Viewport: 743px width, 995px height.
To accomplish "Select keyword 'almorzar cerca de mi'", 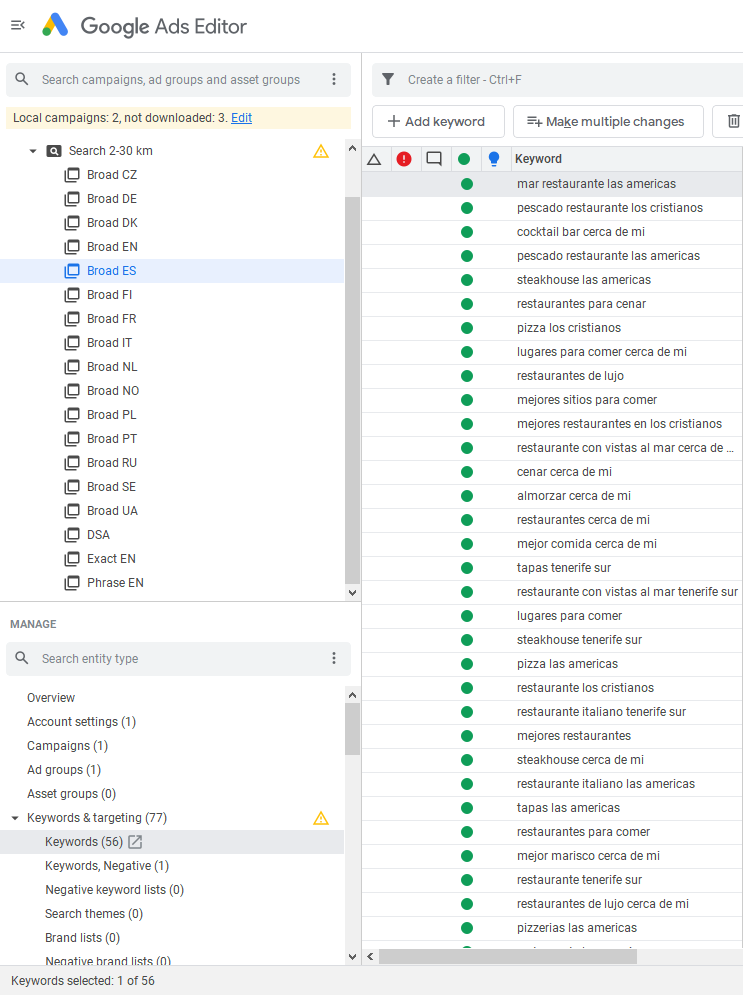I will click(574, 496).
